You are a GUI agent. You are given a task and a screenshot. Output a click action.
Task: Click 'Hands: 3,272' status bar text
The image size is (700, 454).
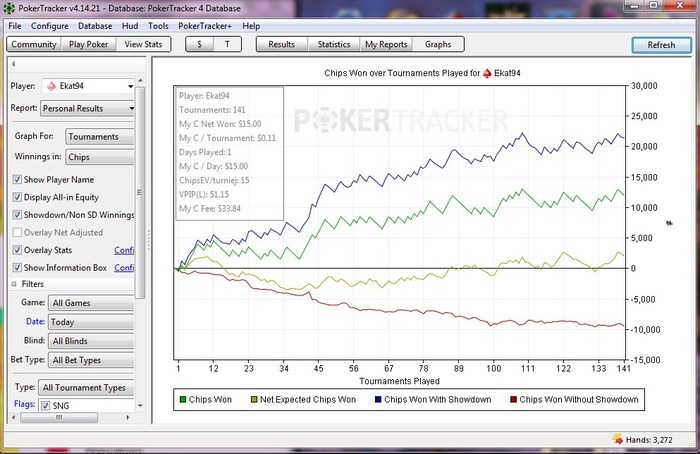[x=649, y=440]
